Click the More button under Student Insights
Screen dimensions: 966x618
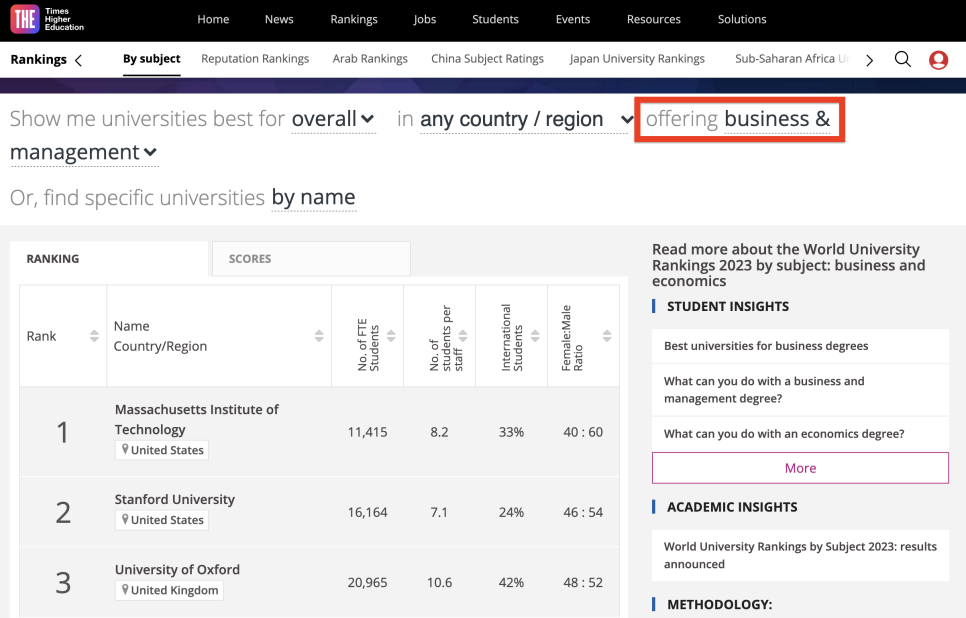(800, 468)
